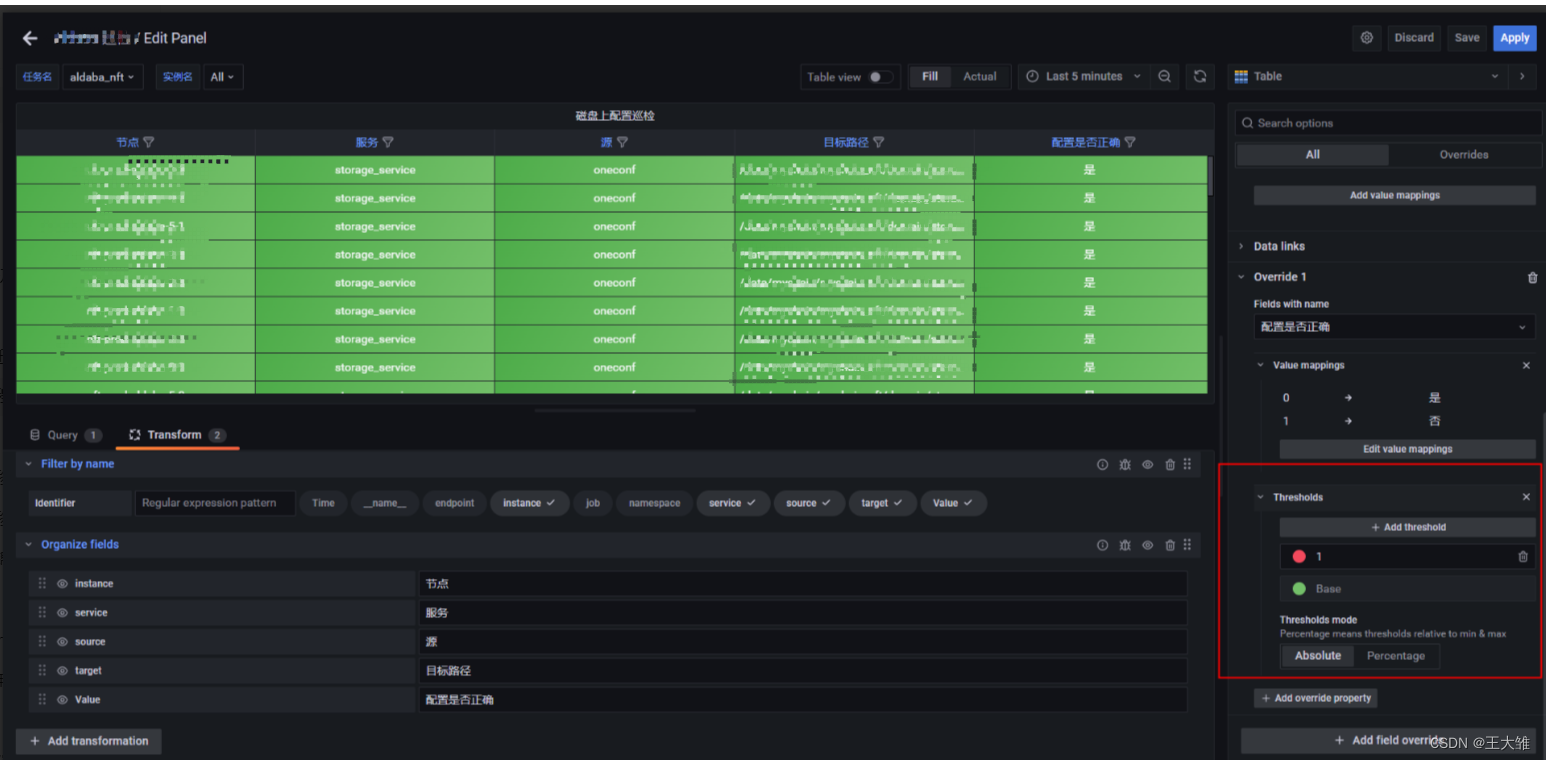The height and width of the screenshot is (760, 1546).
Task: Discard panel changes
Action: click(x=1414, y=38)
